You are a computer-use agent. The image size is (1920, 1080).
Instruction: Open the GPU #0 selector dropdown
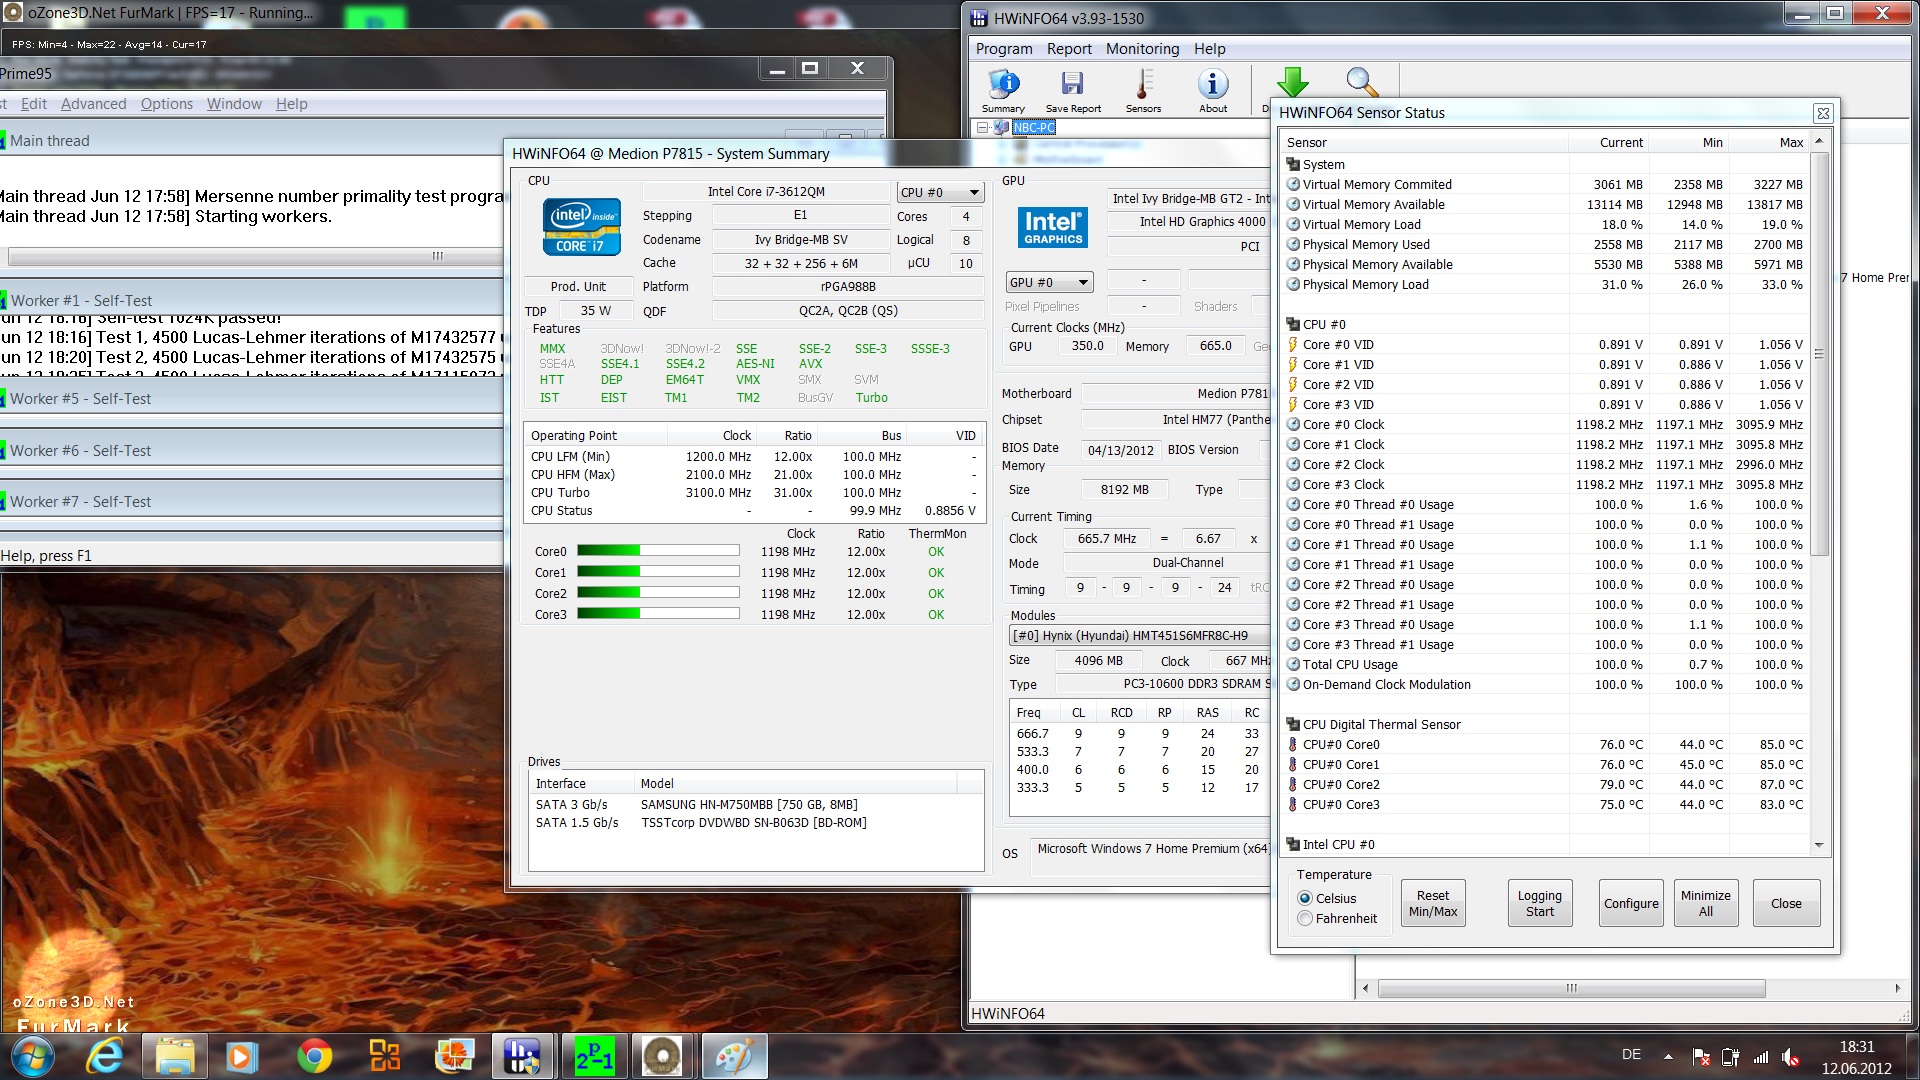point(1049,282)
